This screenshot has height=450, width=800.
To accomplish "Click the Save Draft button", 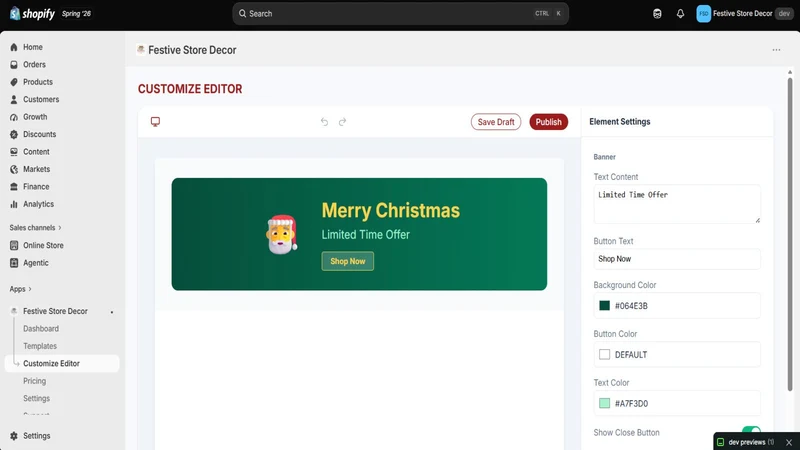I will tap(496, 122).
